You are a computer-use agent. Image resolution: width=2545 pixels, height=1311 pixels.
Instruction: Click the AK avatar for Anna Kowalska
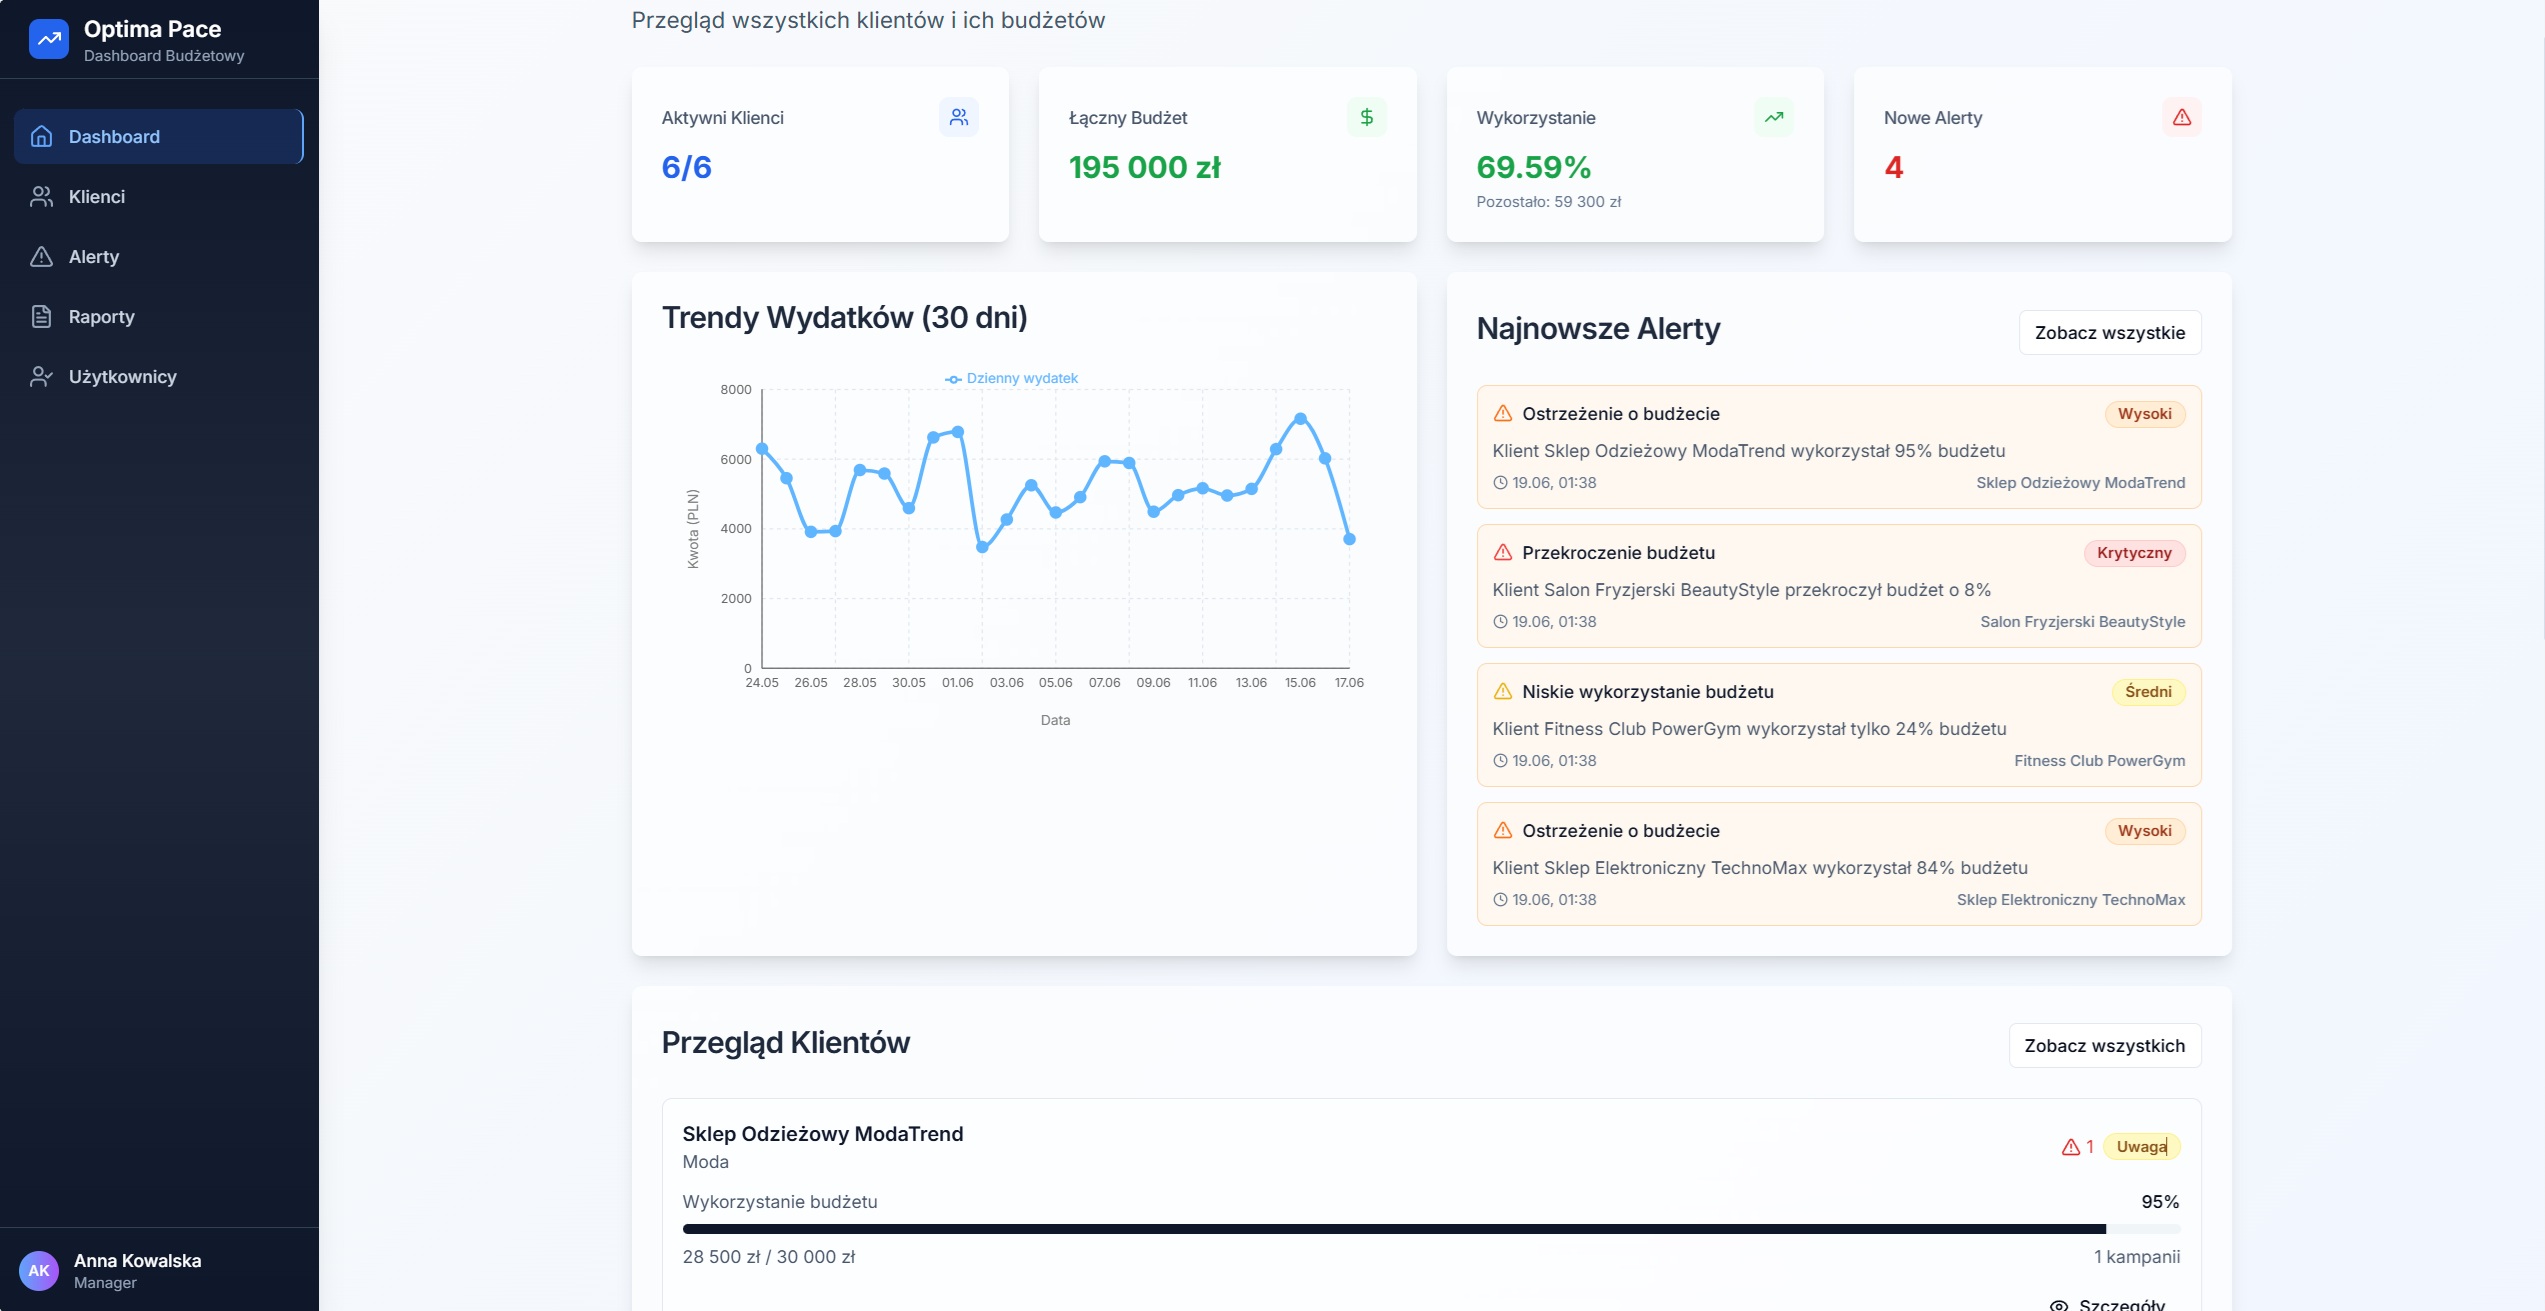[39, 1270]
